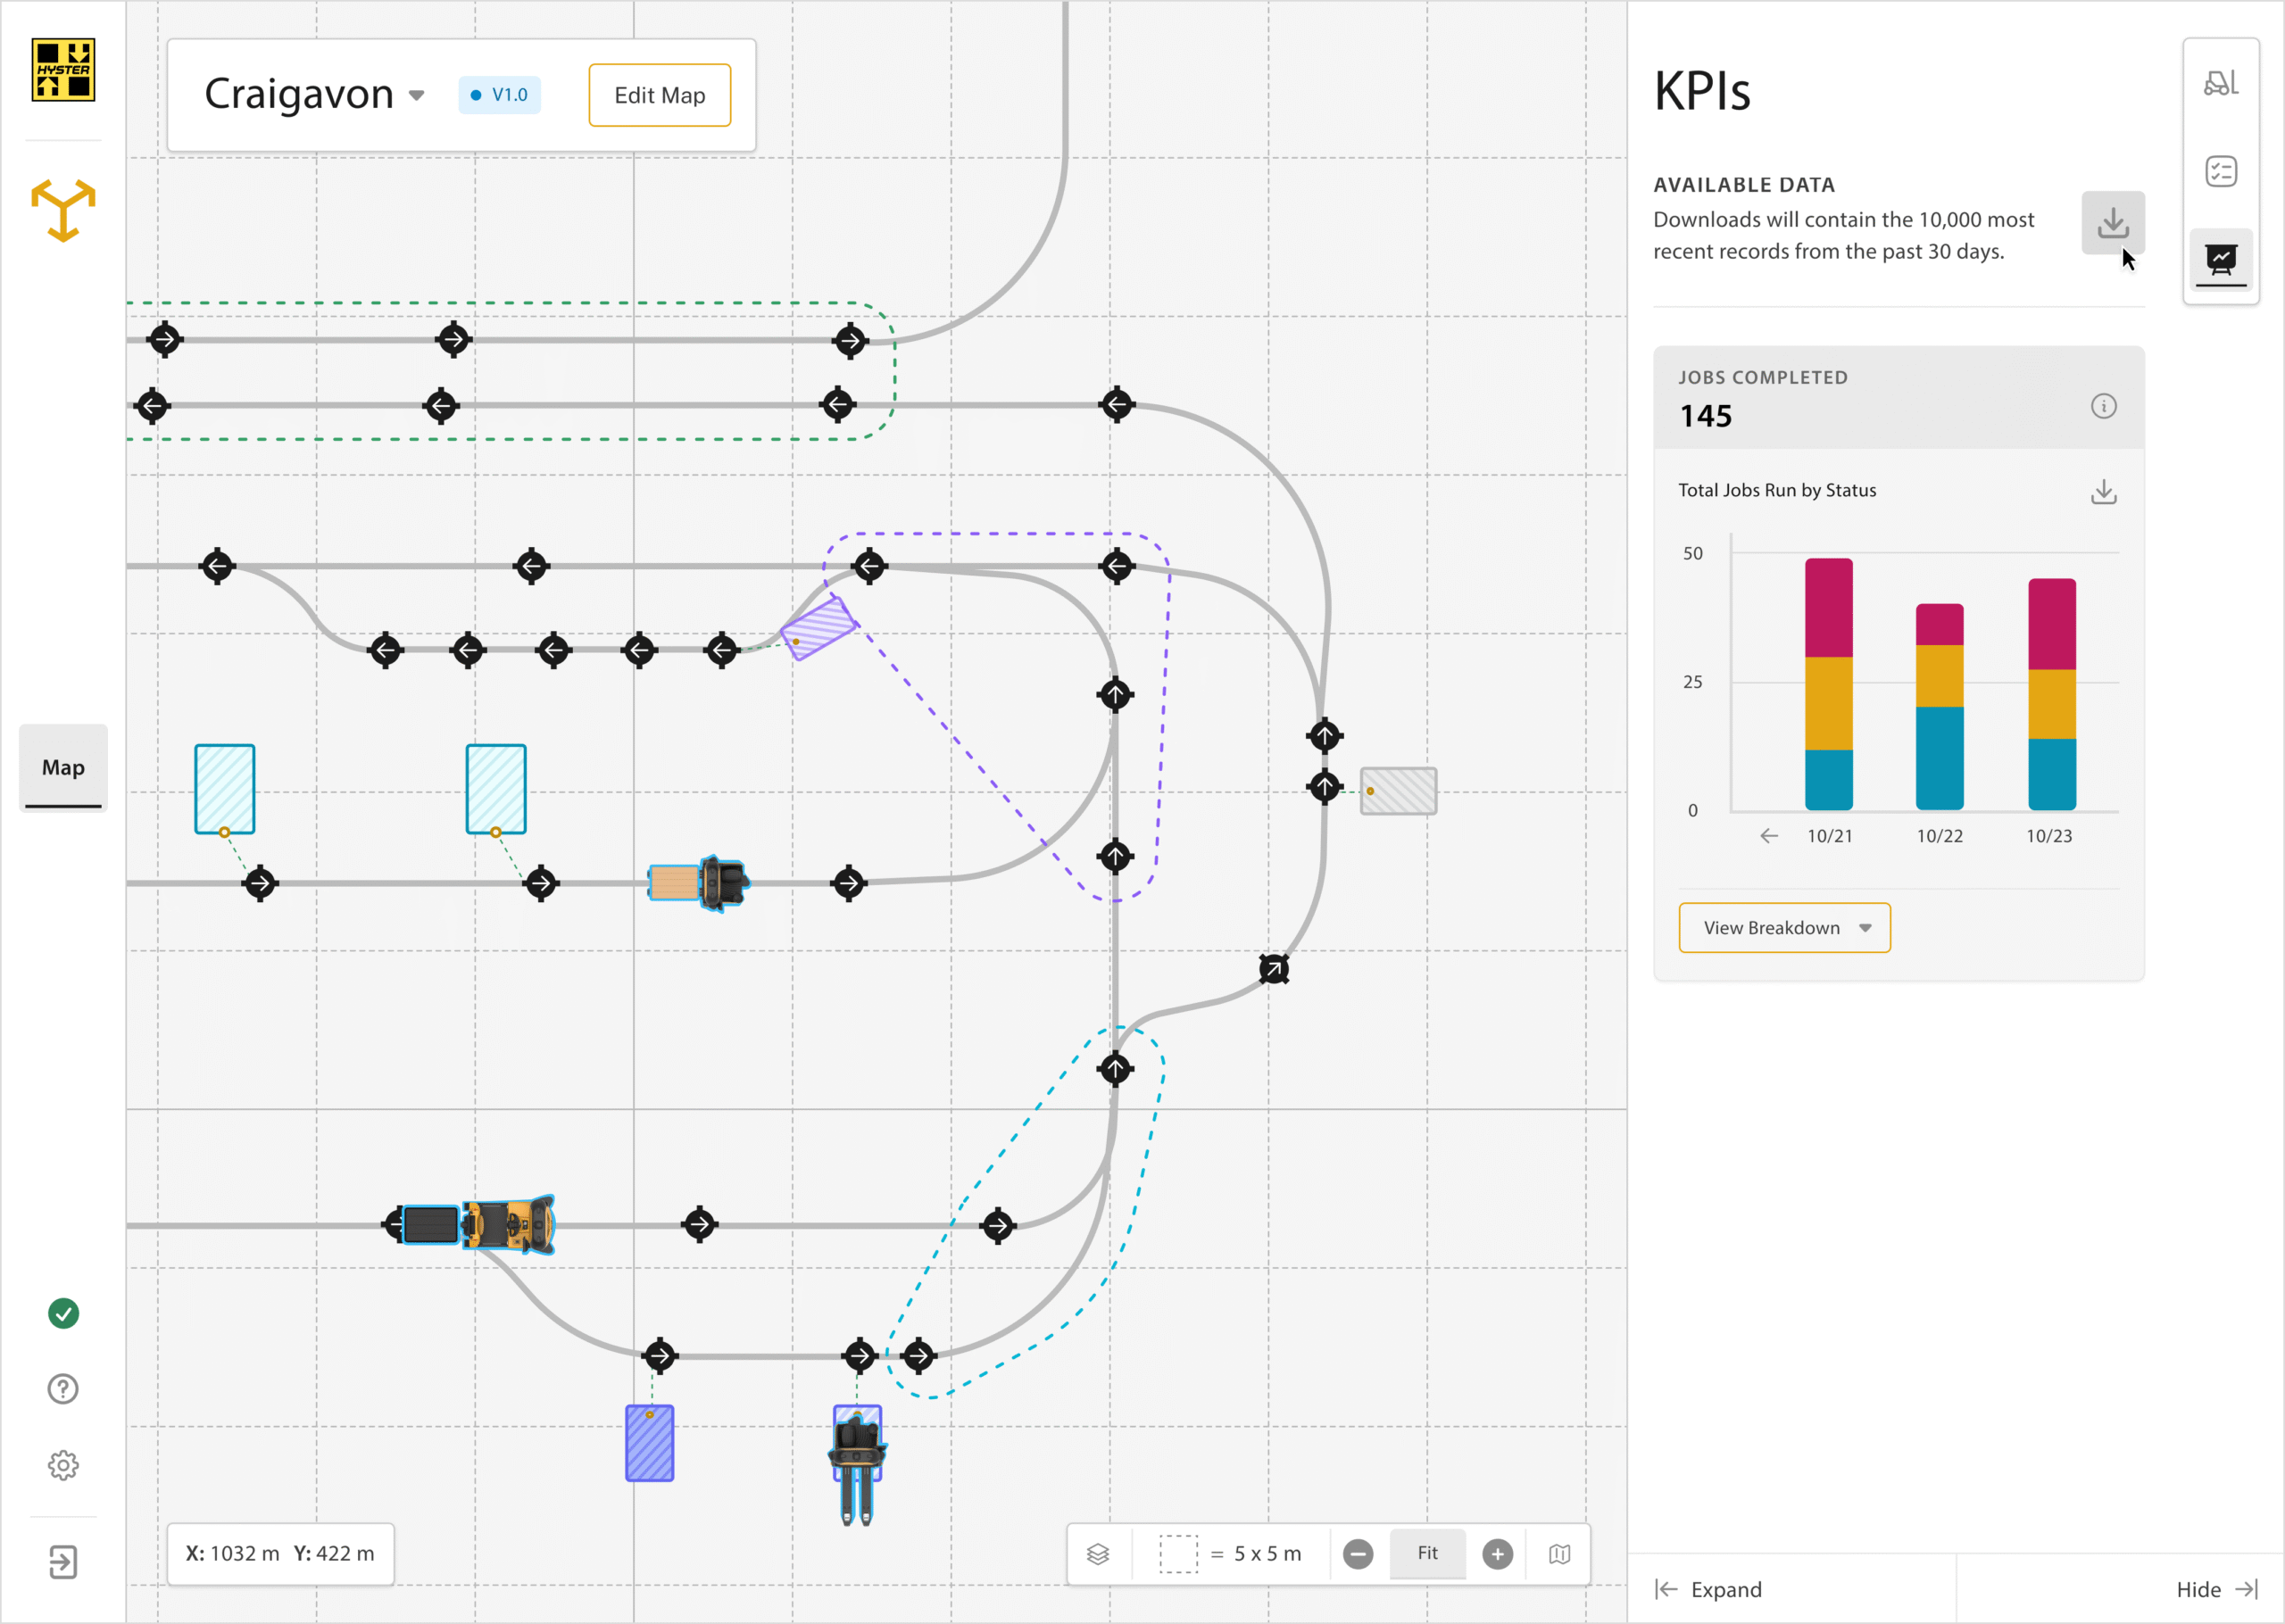Zoom out with the minus button
Viewport: 2285px width, 1624px height.
pyautogui.click(x=1358, y=1554)
